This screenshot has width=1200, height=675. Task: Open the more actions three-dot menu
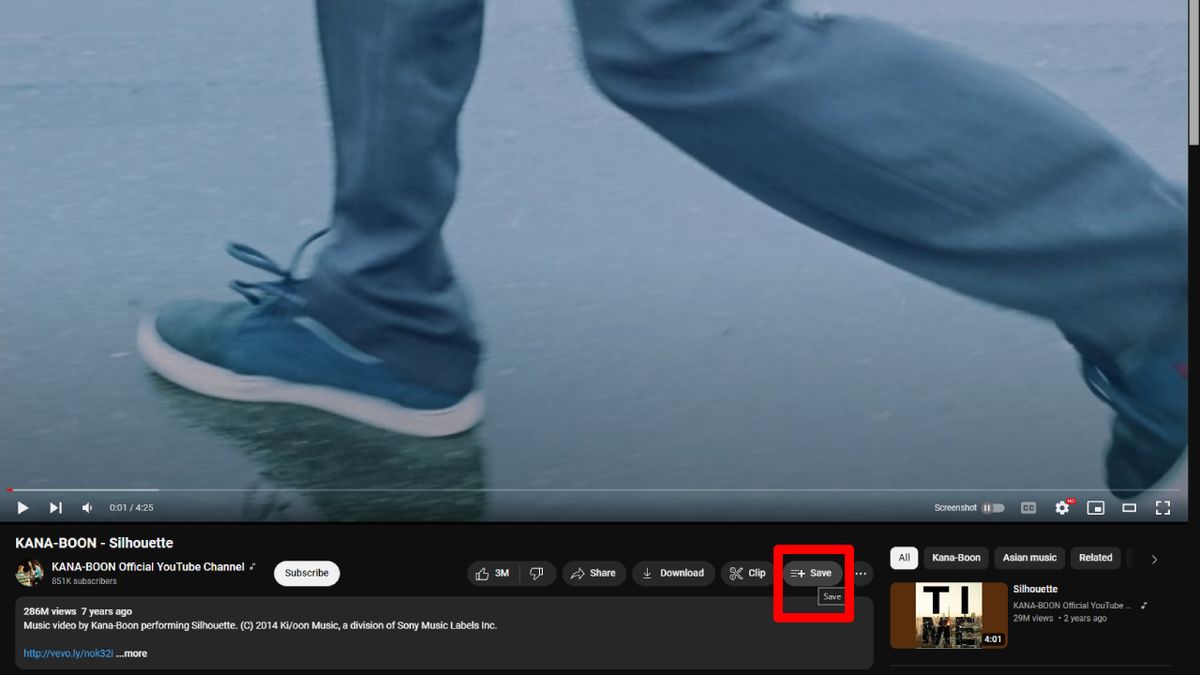860,573
